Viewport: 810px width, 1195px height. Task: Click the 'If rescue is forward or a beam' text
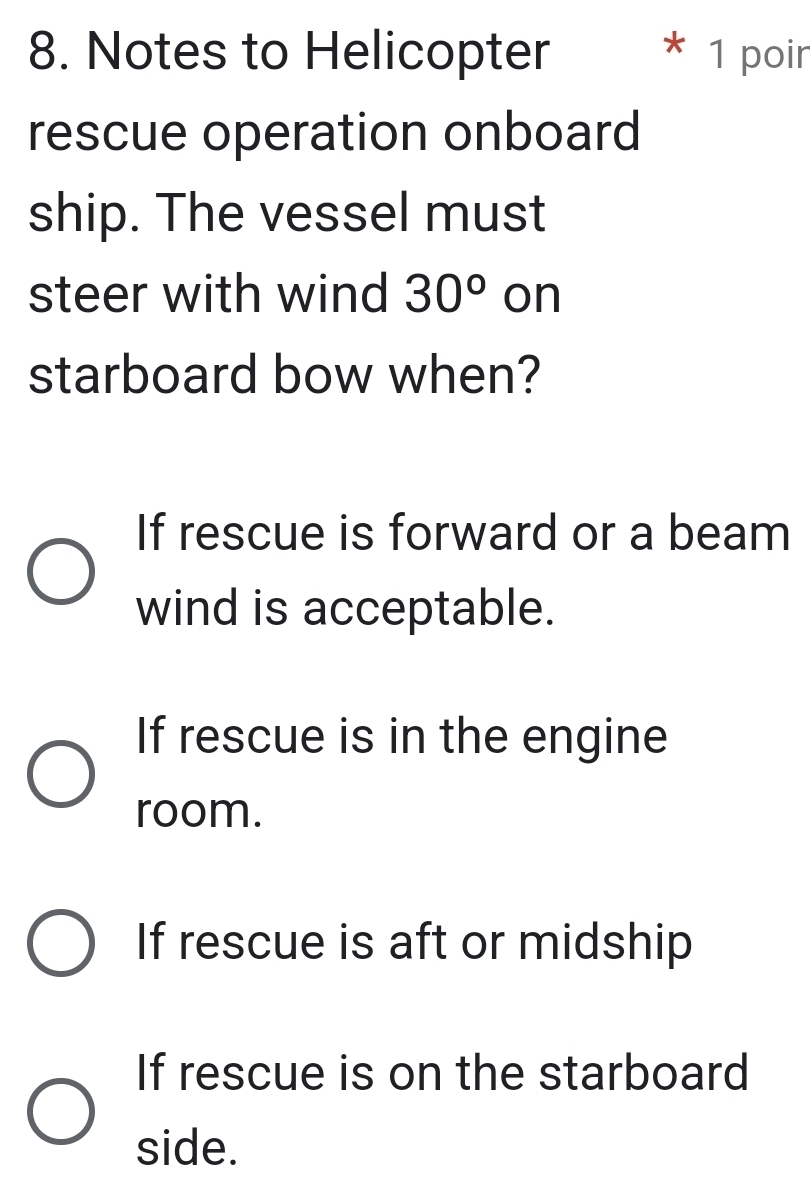[x=464, y=534]
